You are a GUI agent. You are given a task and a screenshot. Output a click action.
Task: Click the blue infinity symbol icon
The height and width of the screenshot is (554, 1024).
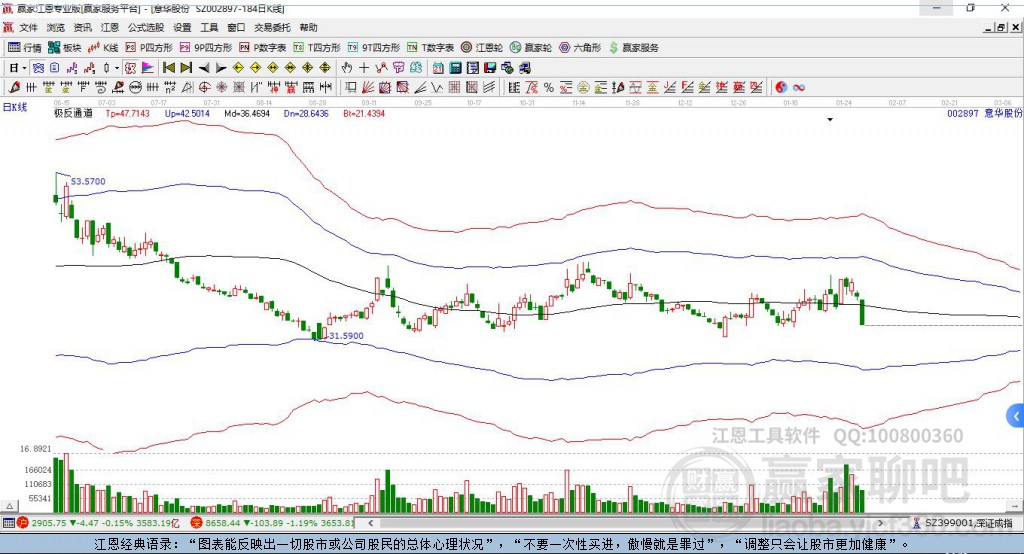799,87
